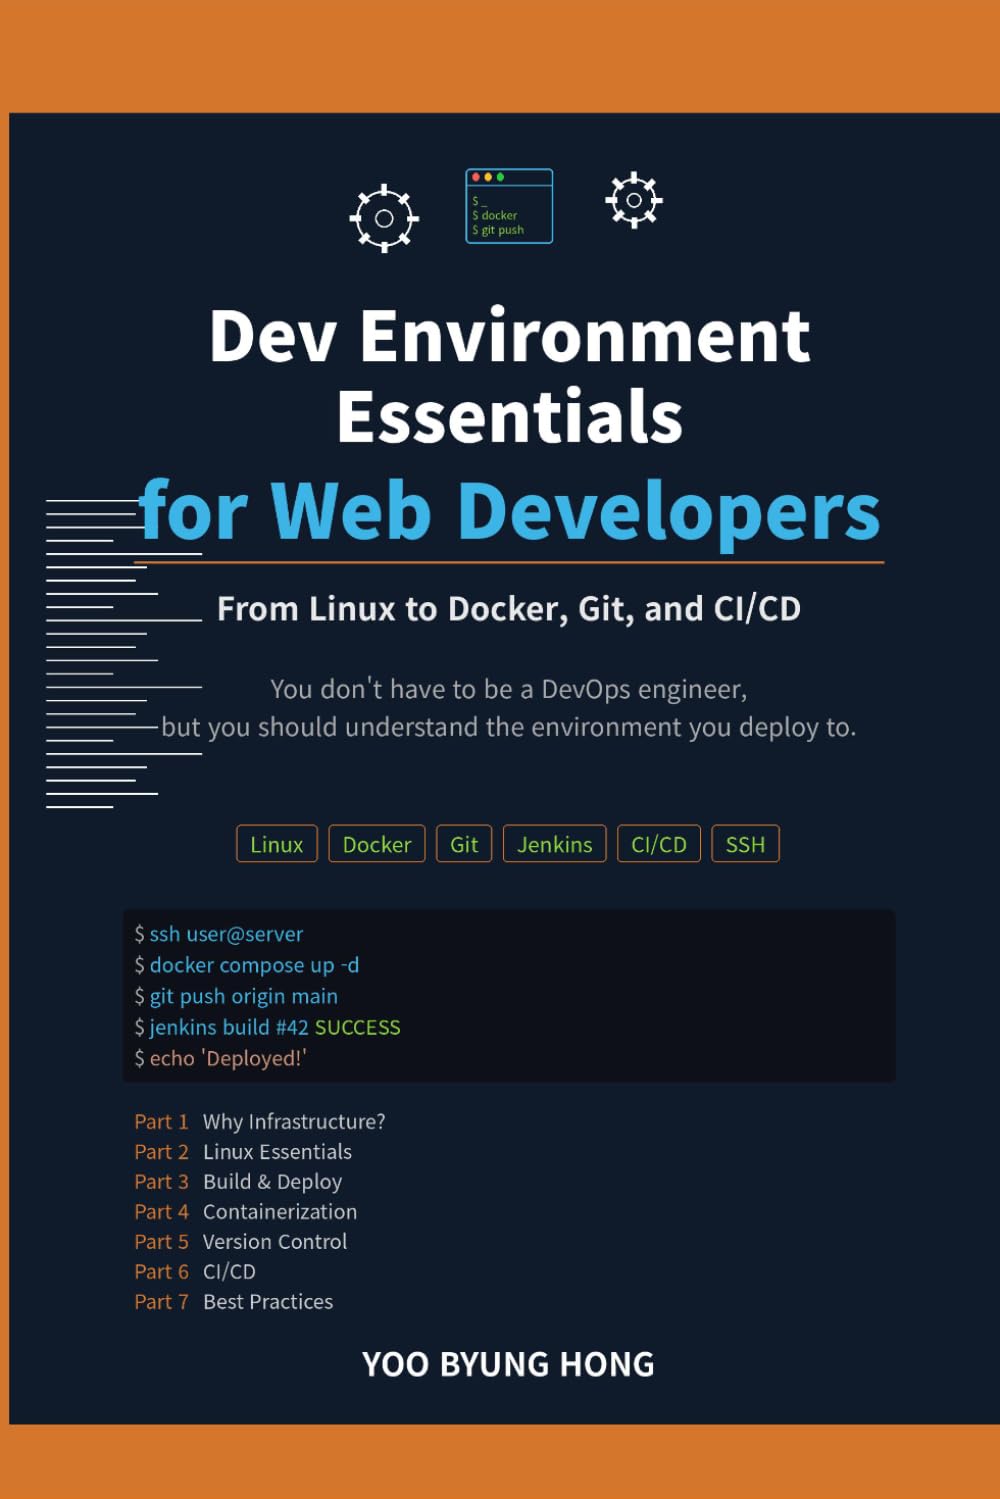This screenshot has width=1000, height=1499.
Task: Click 'You don't have to be a DevOps engineer,' line
Action: 509,689
